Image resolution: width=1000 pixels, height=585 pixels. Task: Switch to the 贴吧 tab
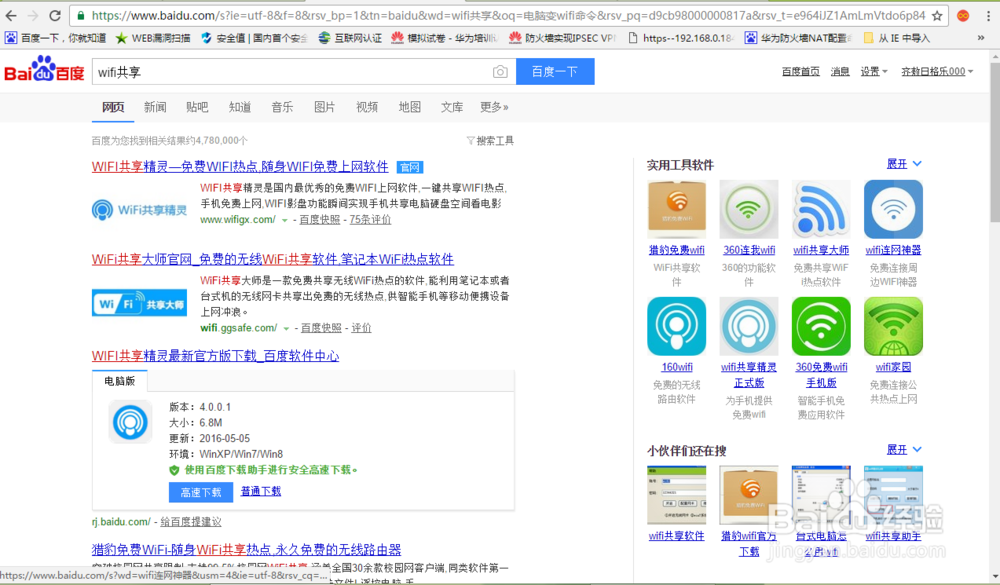click(x=197, y=107)
